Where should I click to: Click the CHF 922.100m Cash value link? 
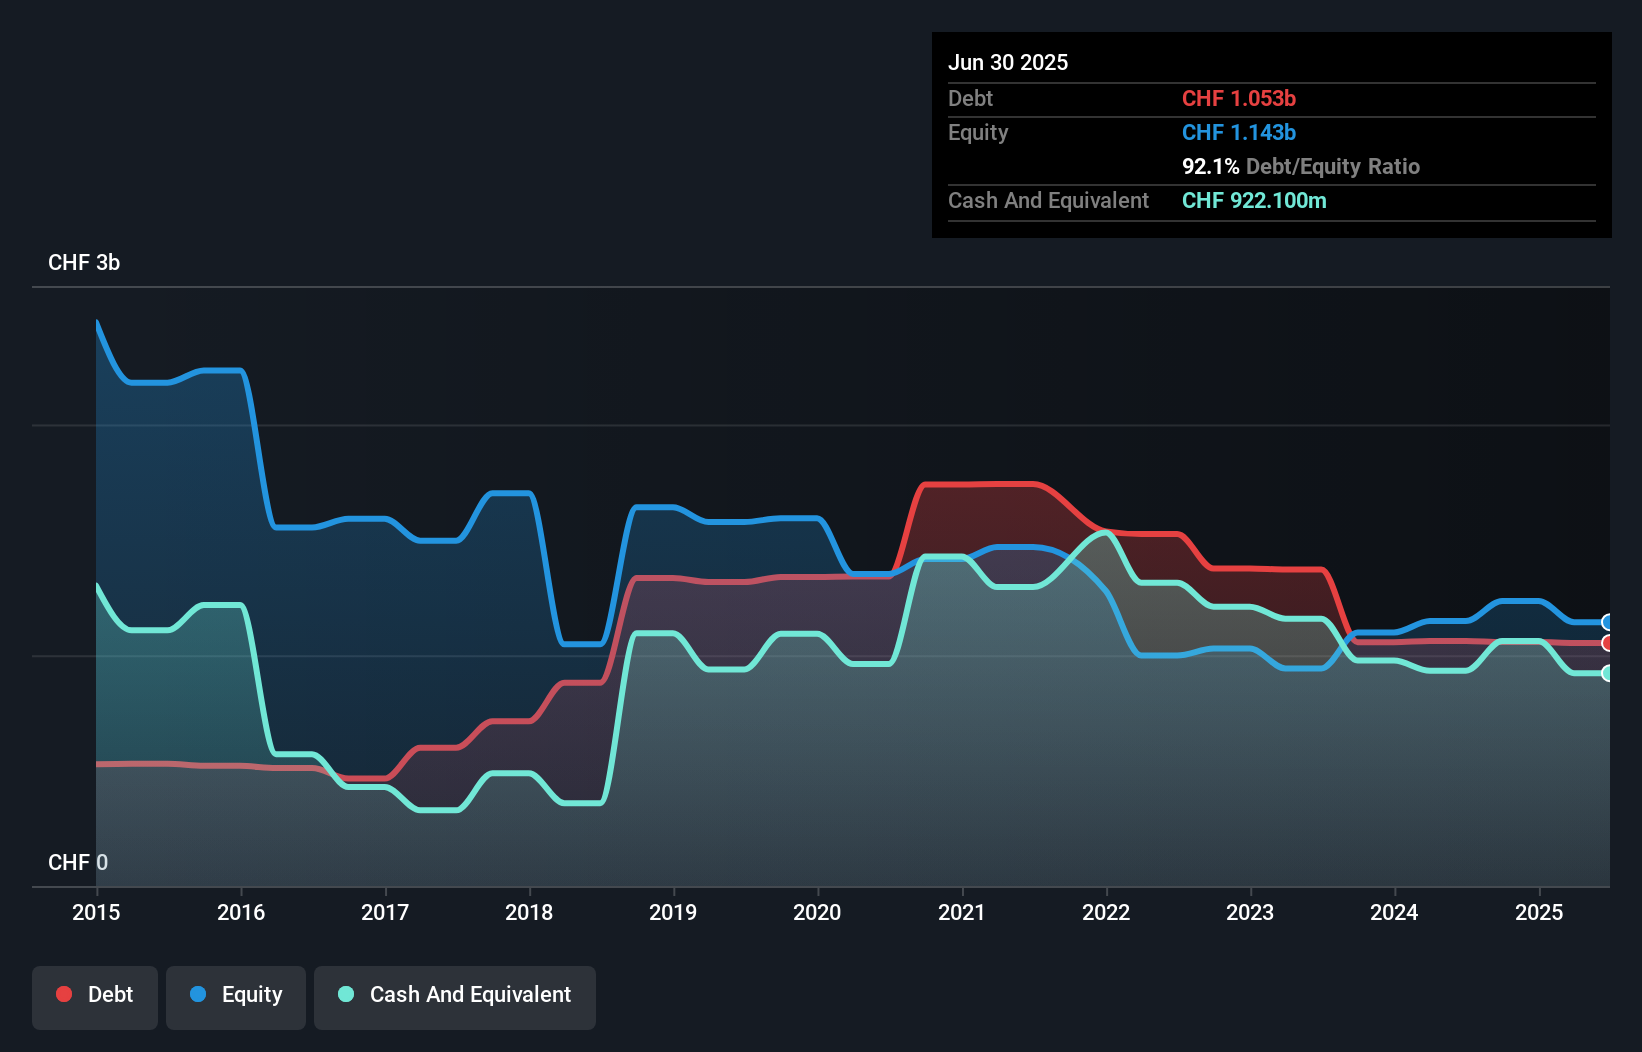(1254, 201)
